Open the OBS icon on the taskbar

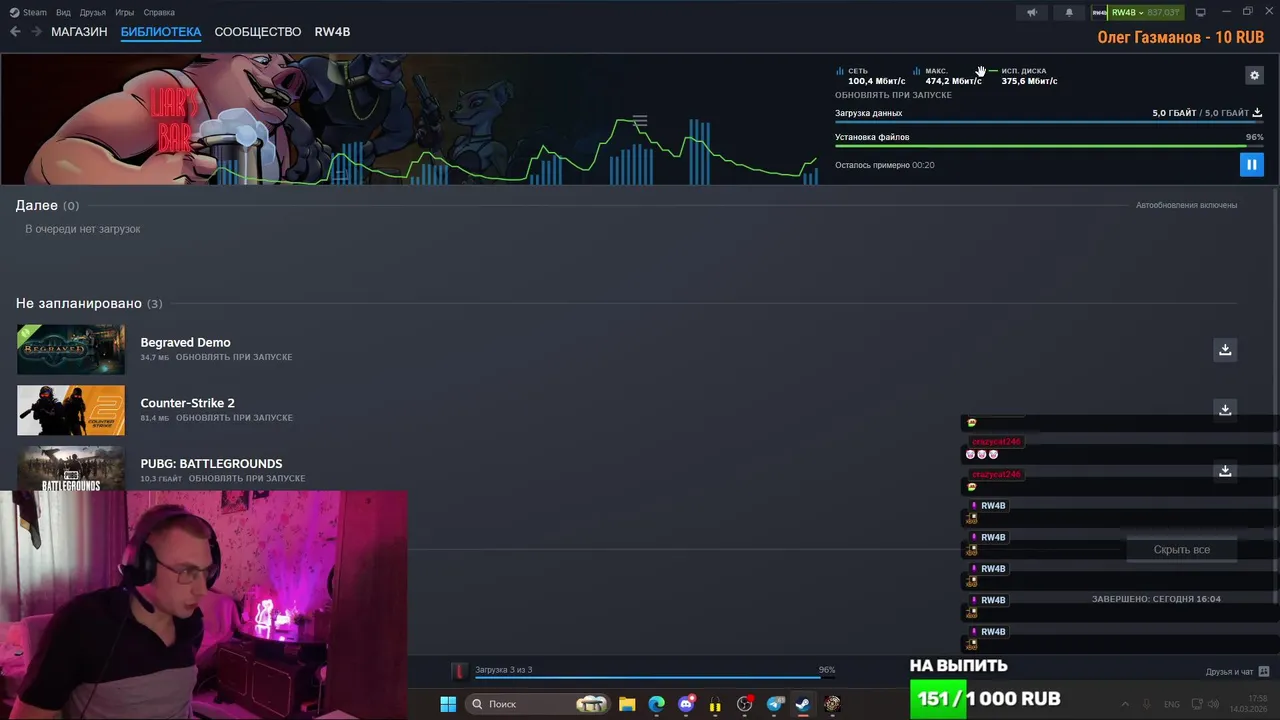(x=745, y=704)
